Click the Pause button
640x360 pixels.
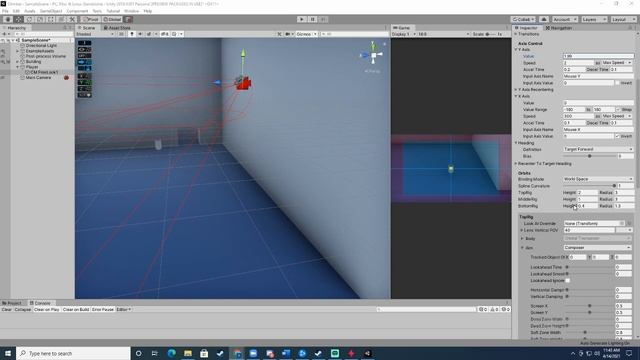click(312, 19)
